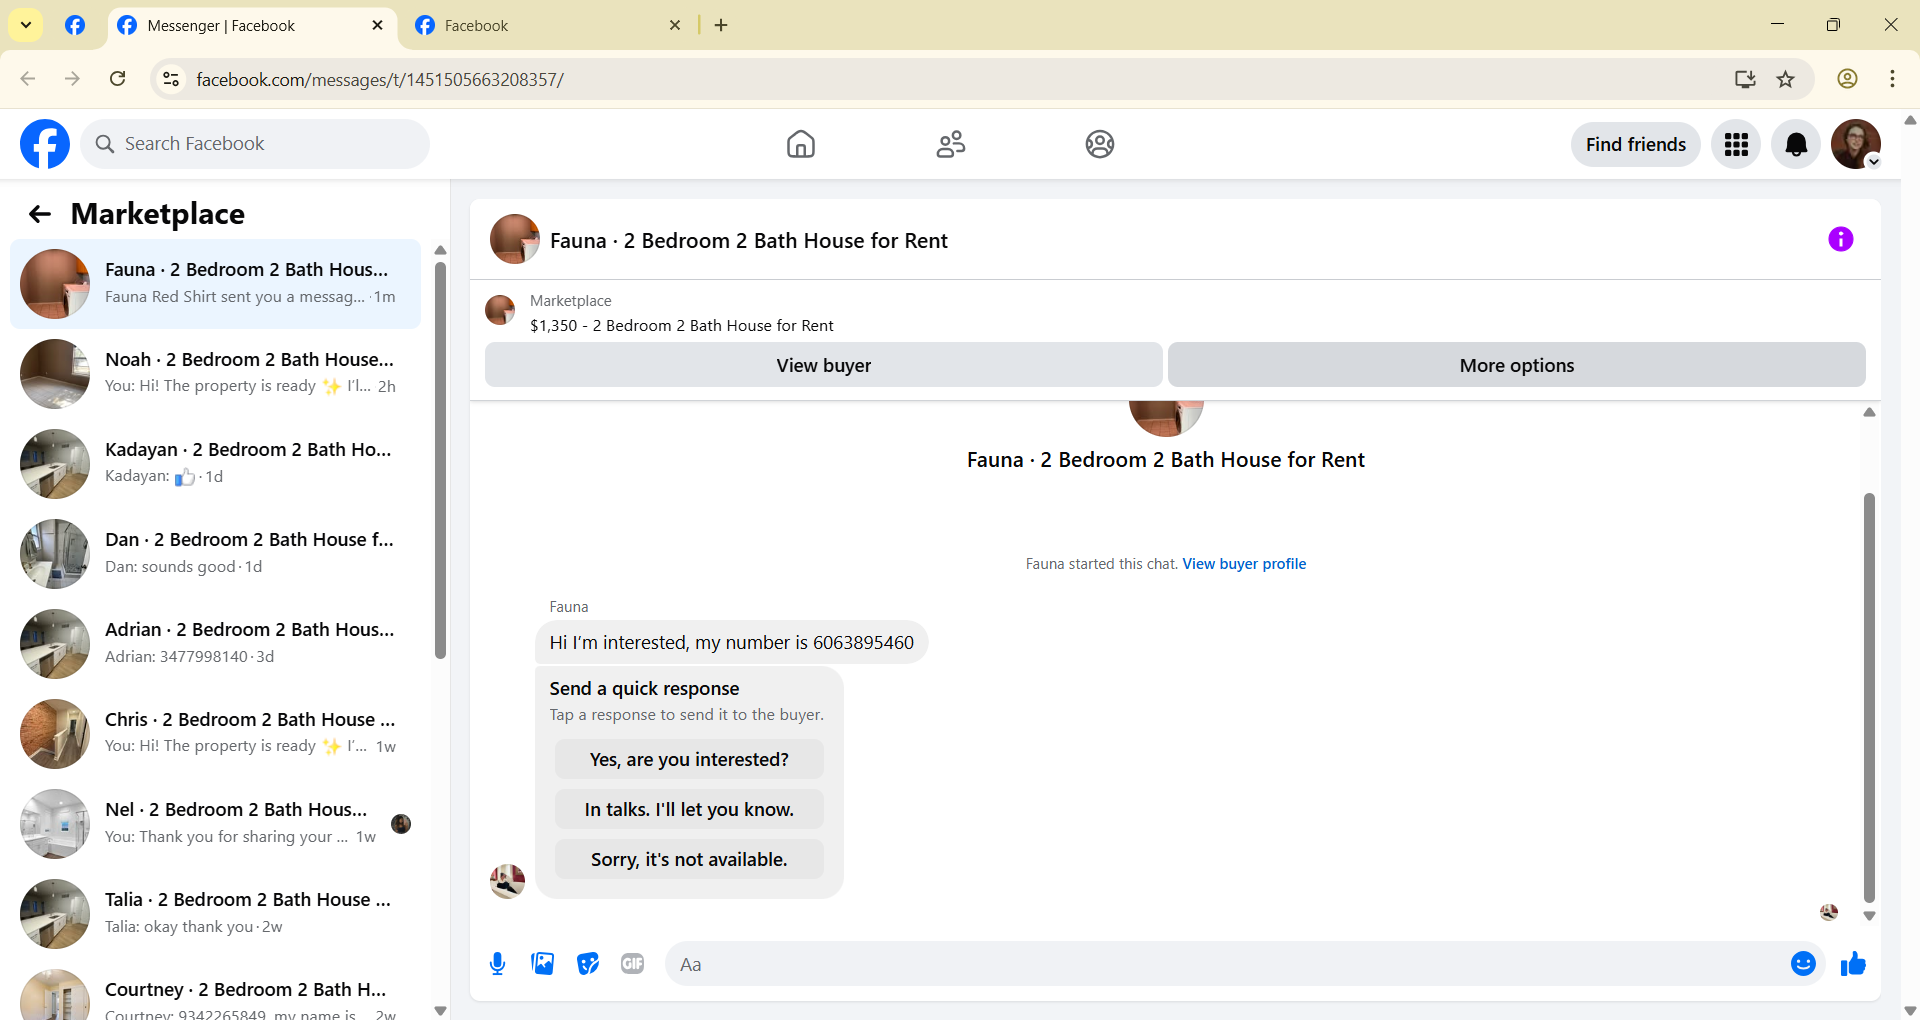This screenshot has height=1020, width=1920.
Task: Open Kadayan conversation in the list
Action: pos(215,464)
